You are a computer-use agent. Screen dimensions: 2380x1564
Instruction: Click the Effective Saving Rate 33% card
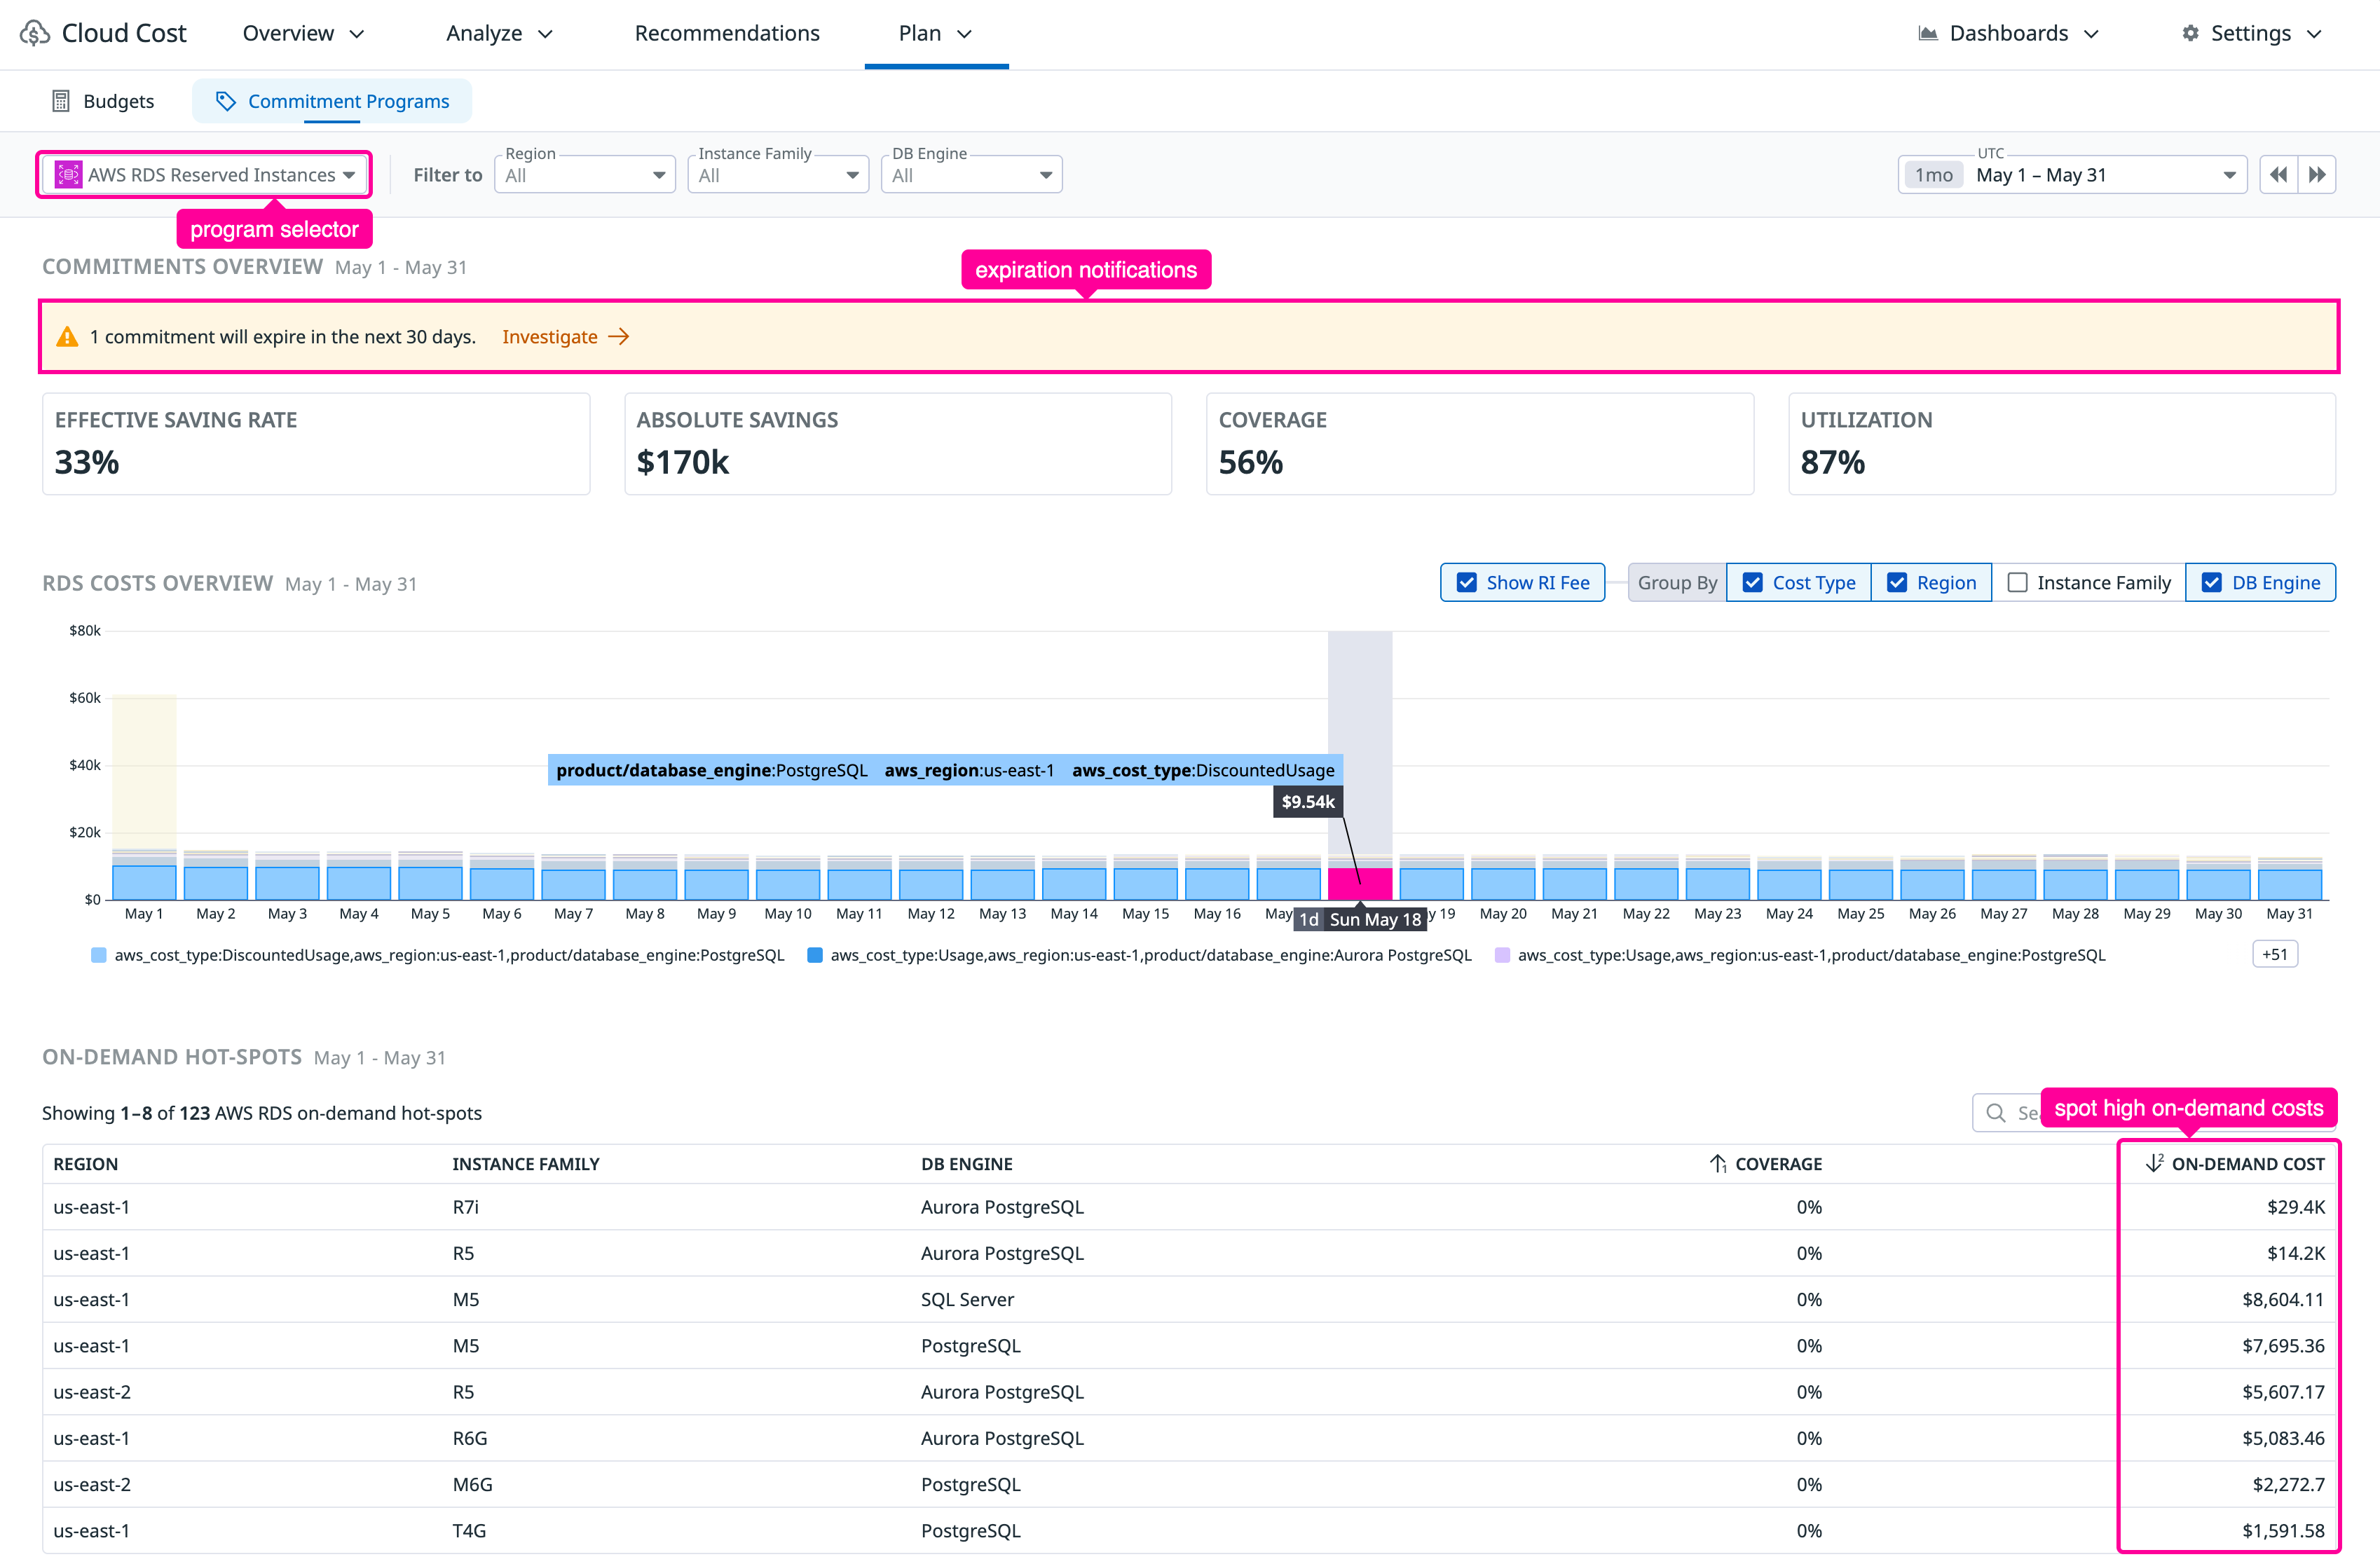(316, 444)
